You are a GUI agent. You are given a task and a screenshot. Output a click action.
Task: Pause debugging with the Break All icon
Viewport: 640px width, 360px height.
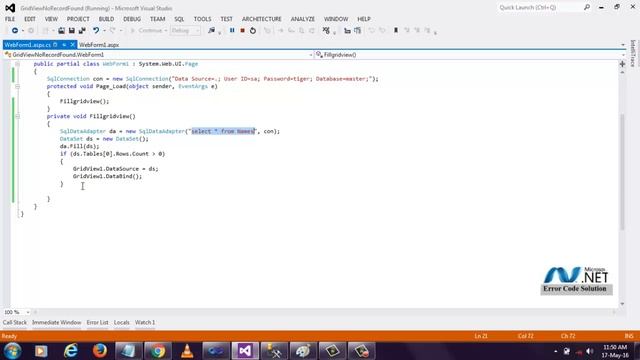coord(232,31)
